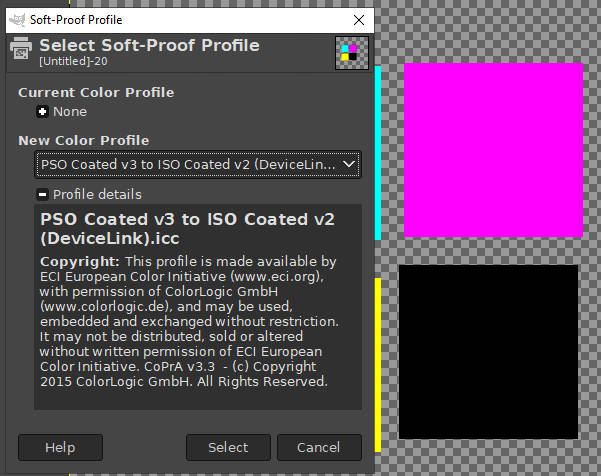
Task: Collapse the Profile details section
Action: [42, 194]
